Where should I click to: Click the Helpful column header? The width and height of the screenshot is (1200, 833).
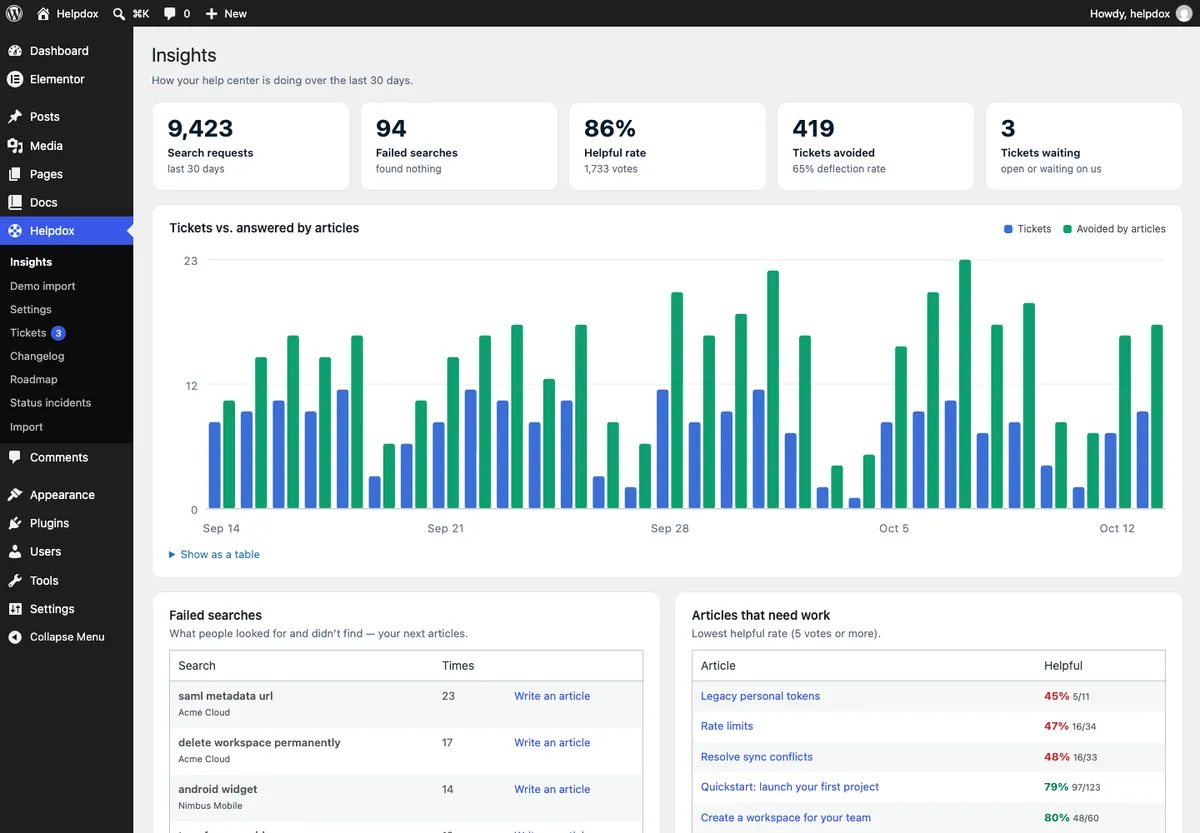point(1063,666)
